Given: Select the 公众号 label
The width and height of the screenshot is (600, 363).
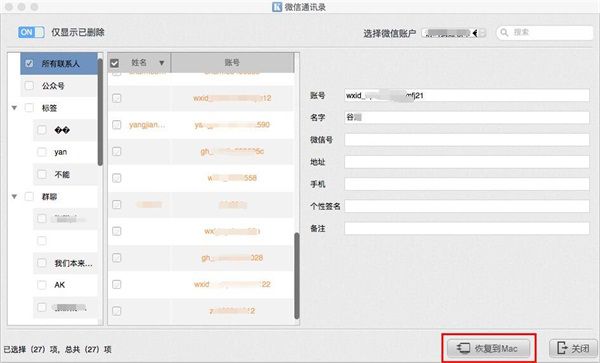Looking at the screenshot, I should coord(53,86).
